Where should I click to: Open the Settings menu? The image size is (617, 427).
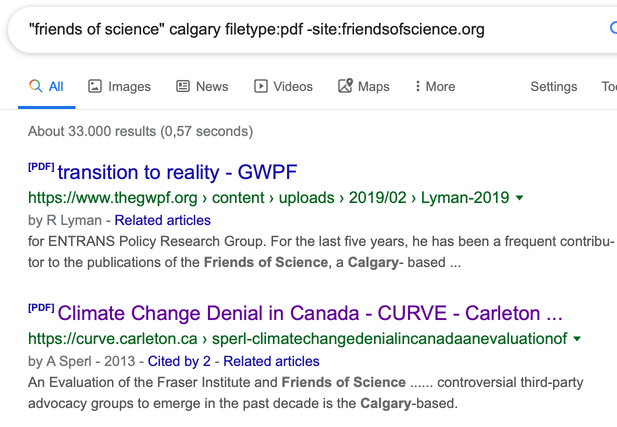click(x=554, y=86)
